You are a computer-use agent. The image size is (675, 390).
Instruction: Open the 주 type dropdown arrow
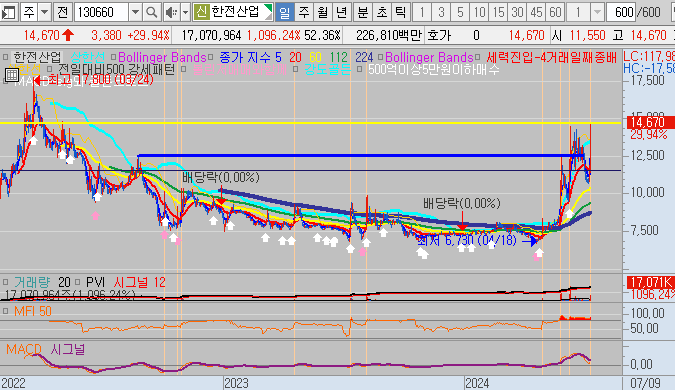44,12
